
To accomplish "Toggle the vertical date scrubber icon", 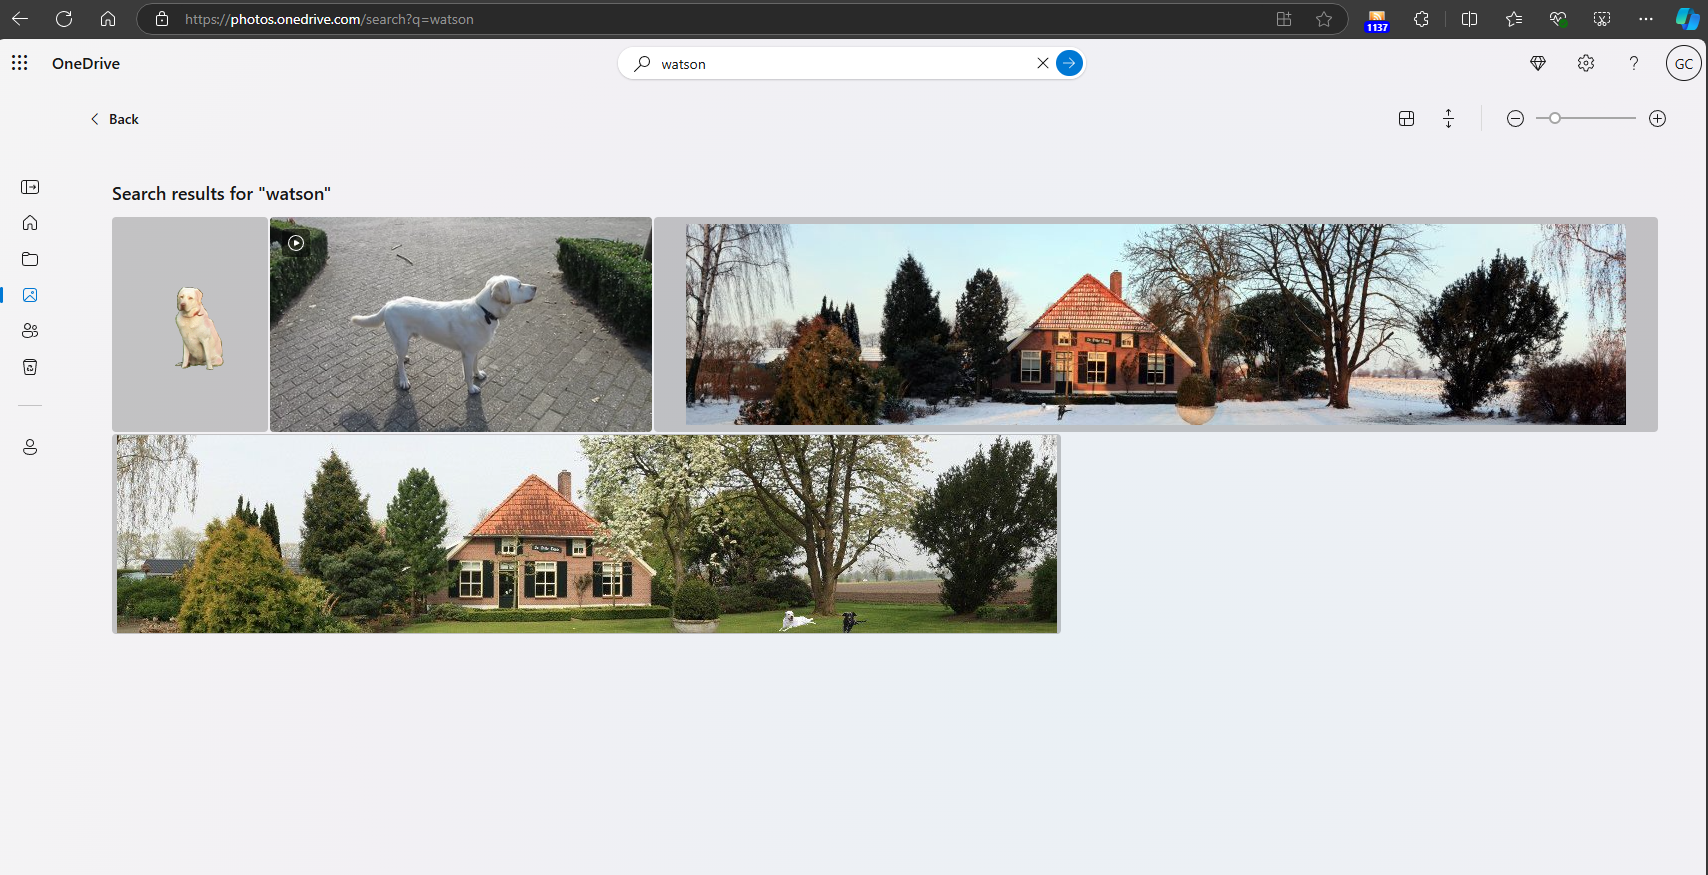I will pos(1448,119).
